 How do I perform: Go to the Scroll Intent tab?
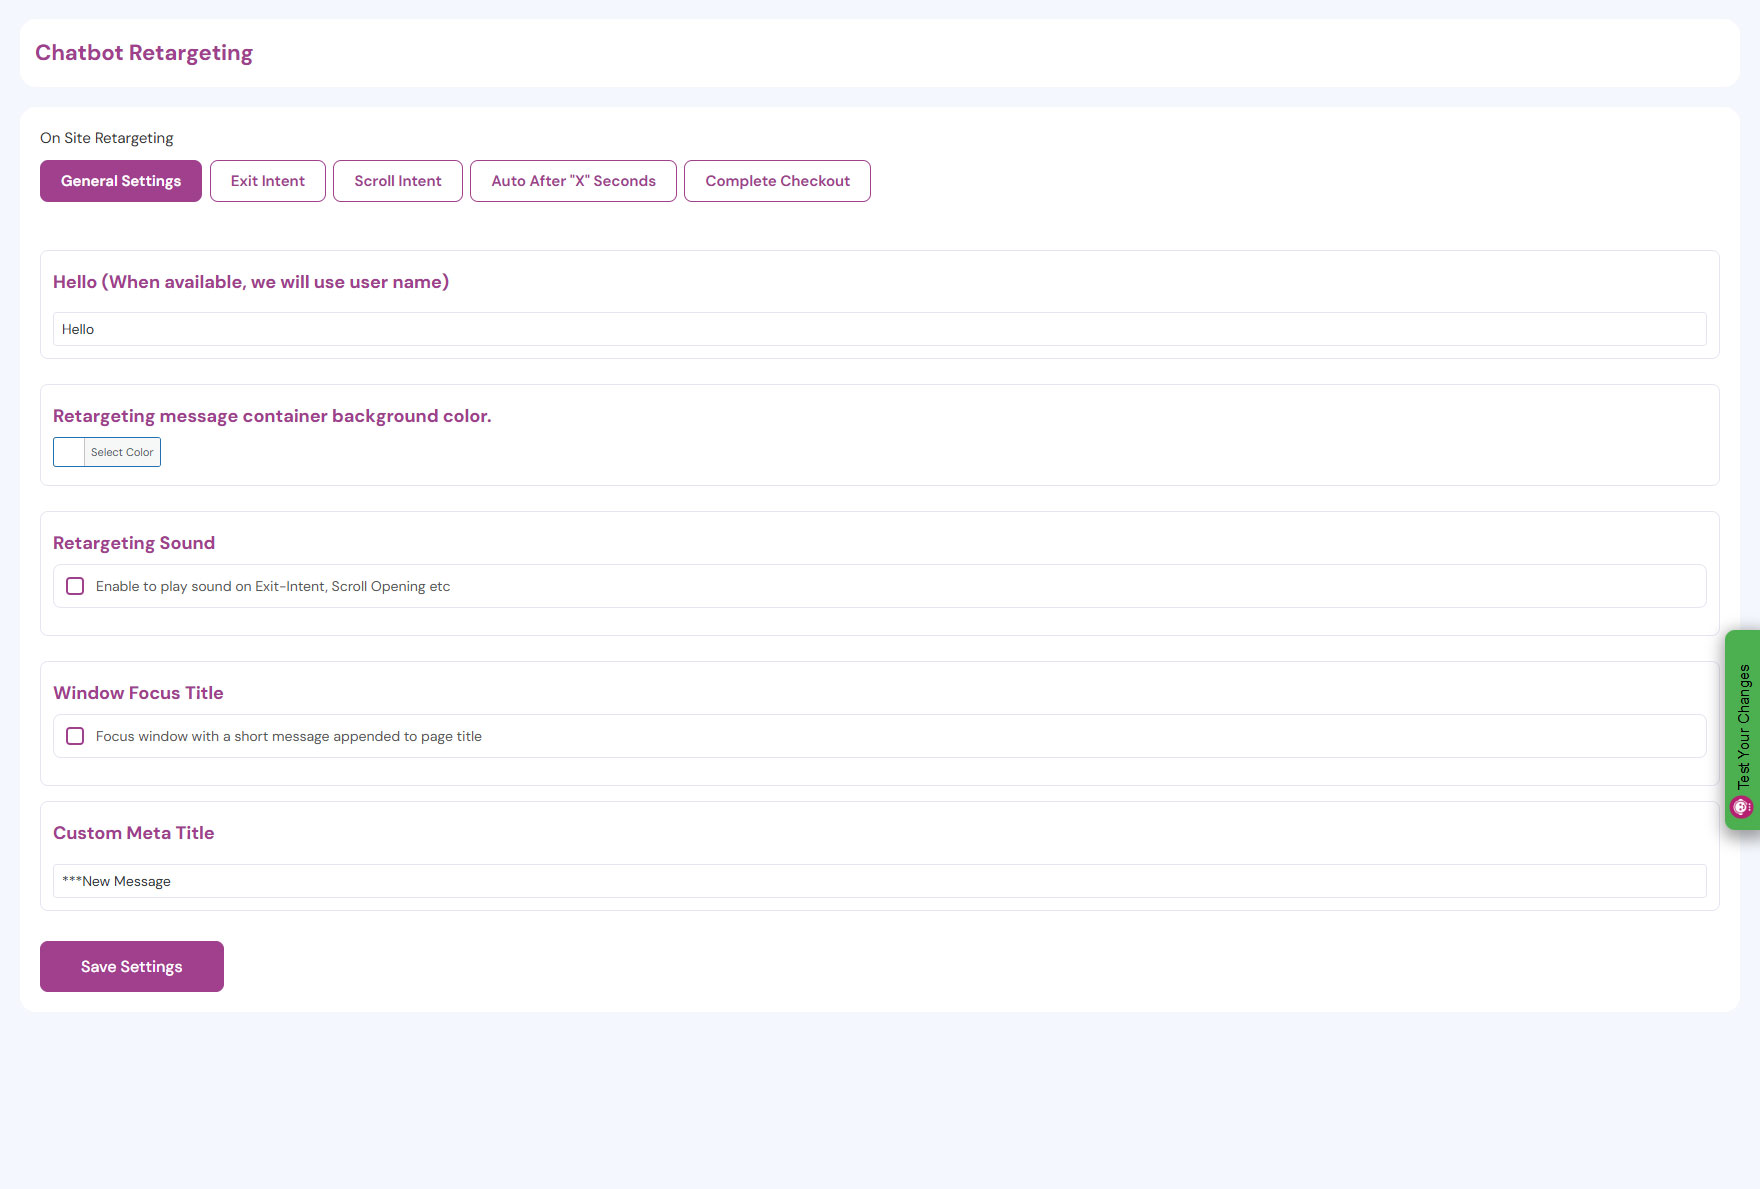point(397,181)
